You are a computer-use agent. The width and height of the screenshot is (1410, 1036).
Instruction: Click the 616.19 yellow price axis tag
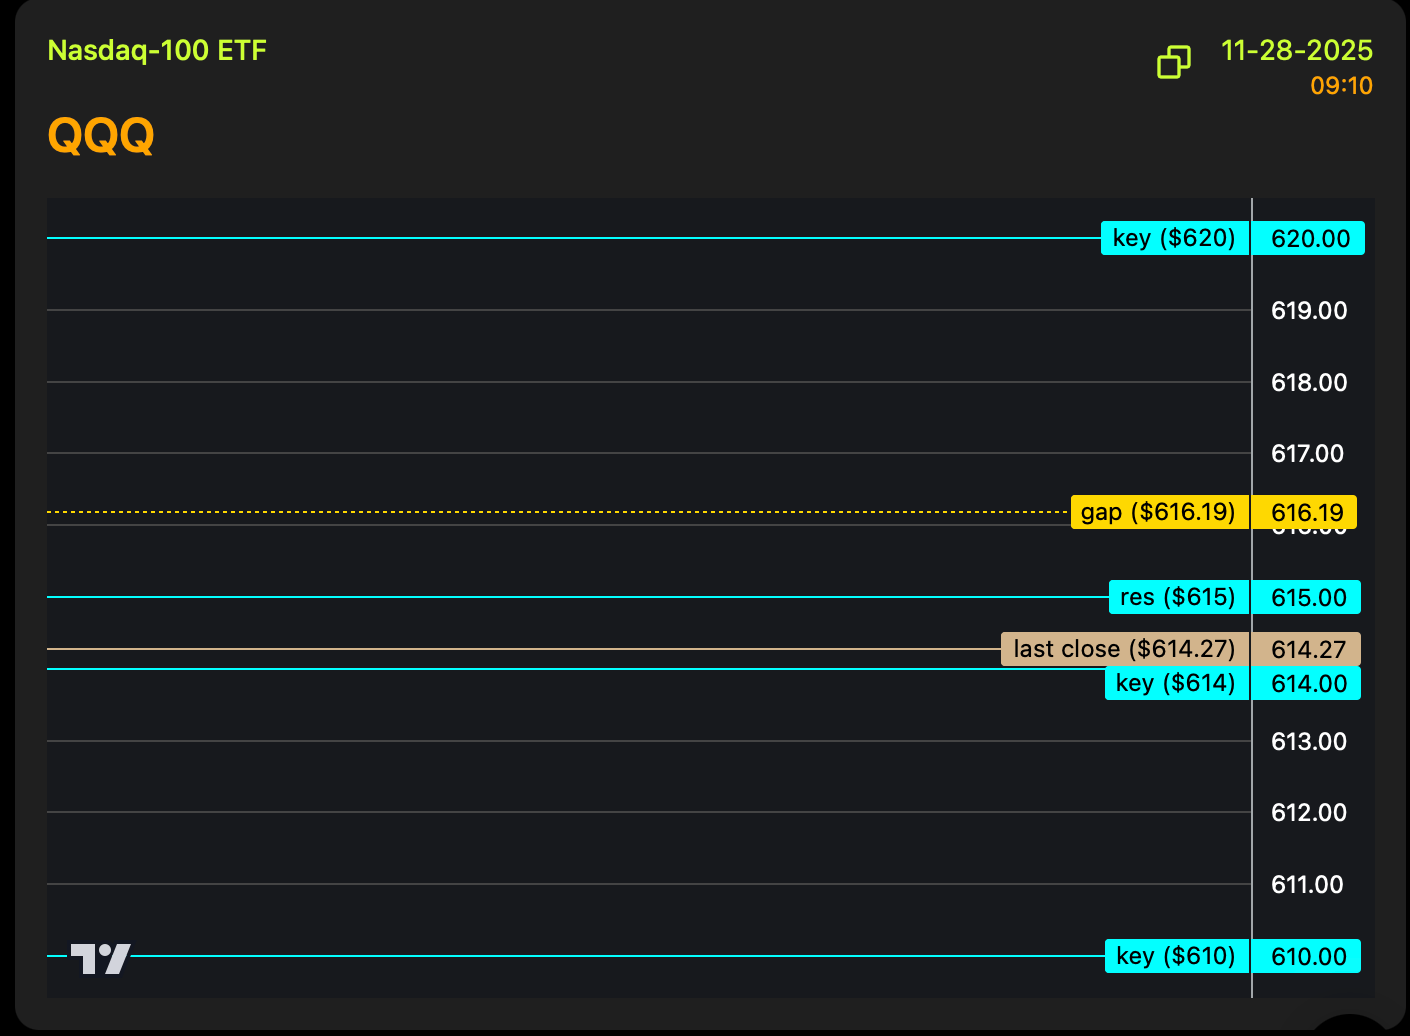pyautogui.click(x=1306, y=513)
